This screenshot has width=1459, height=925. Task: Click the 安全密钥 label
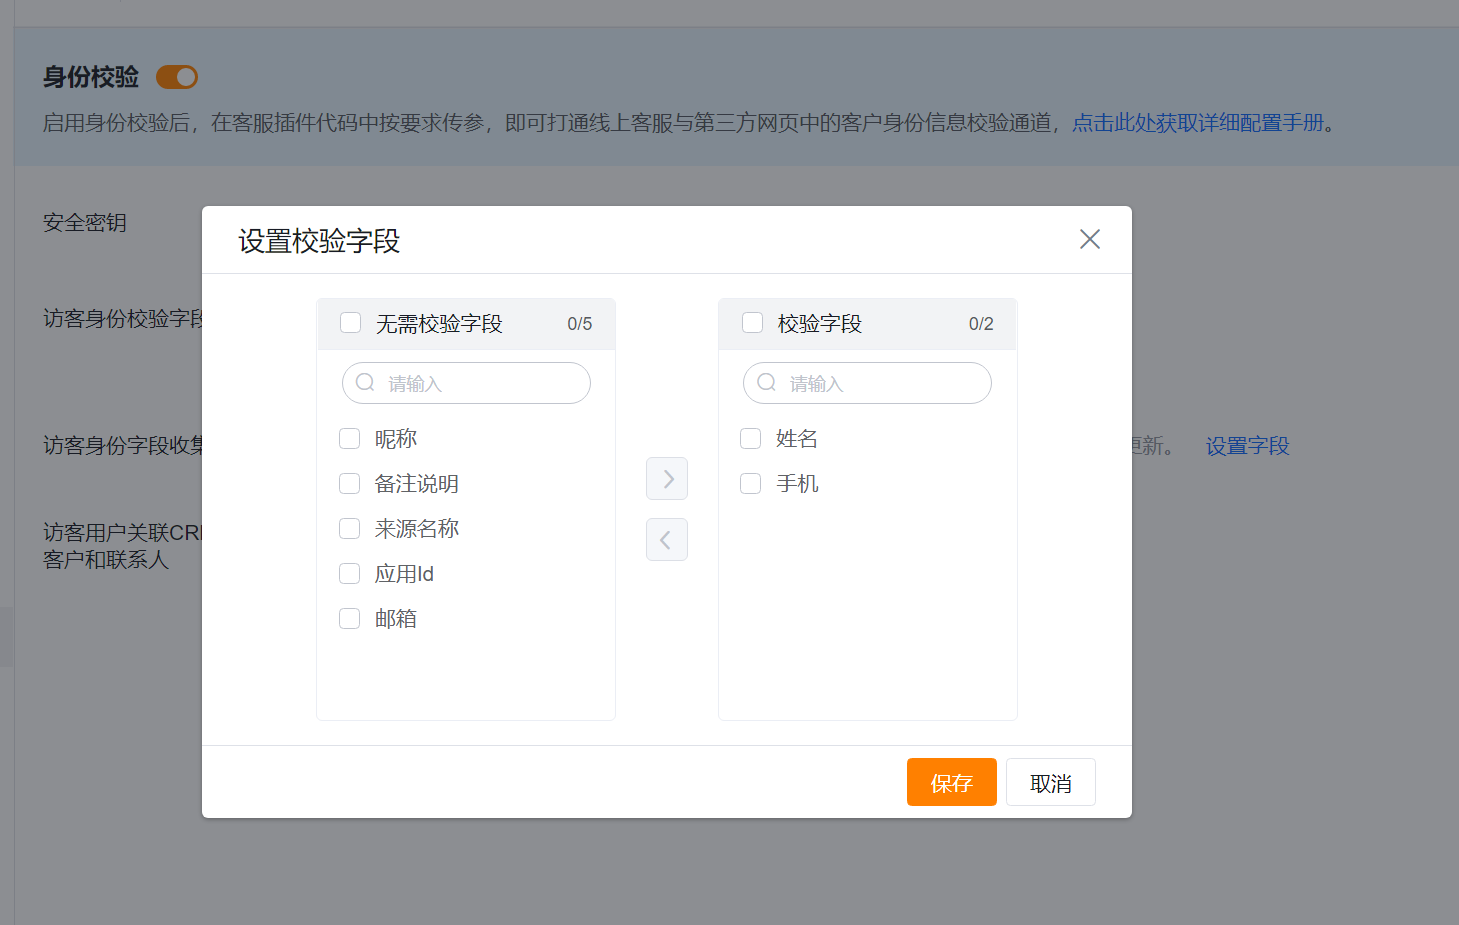pos(85,223)
